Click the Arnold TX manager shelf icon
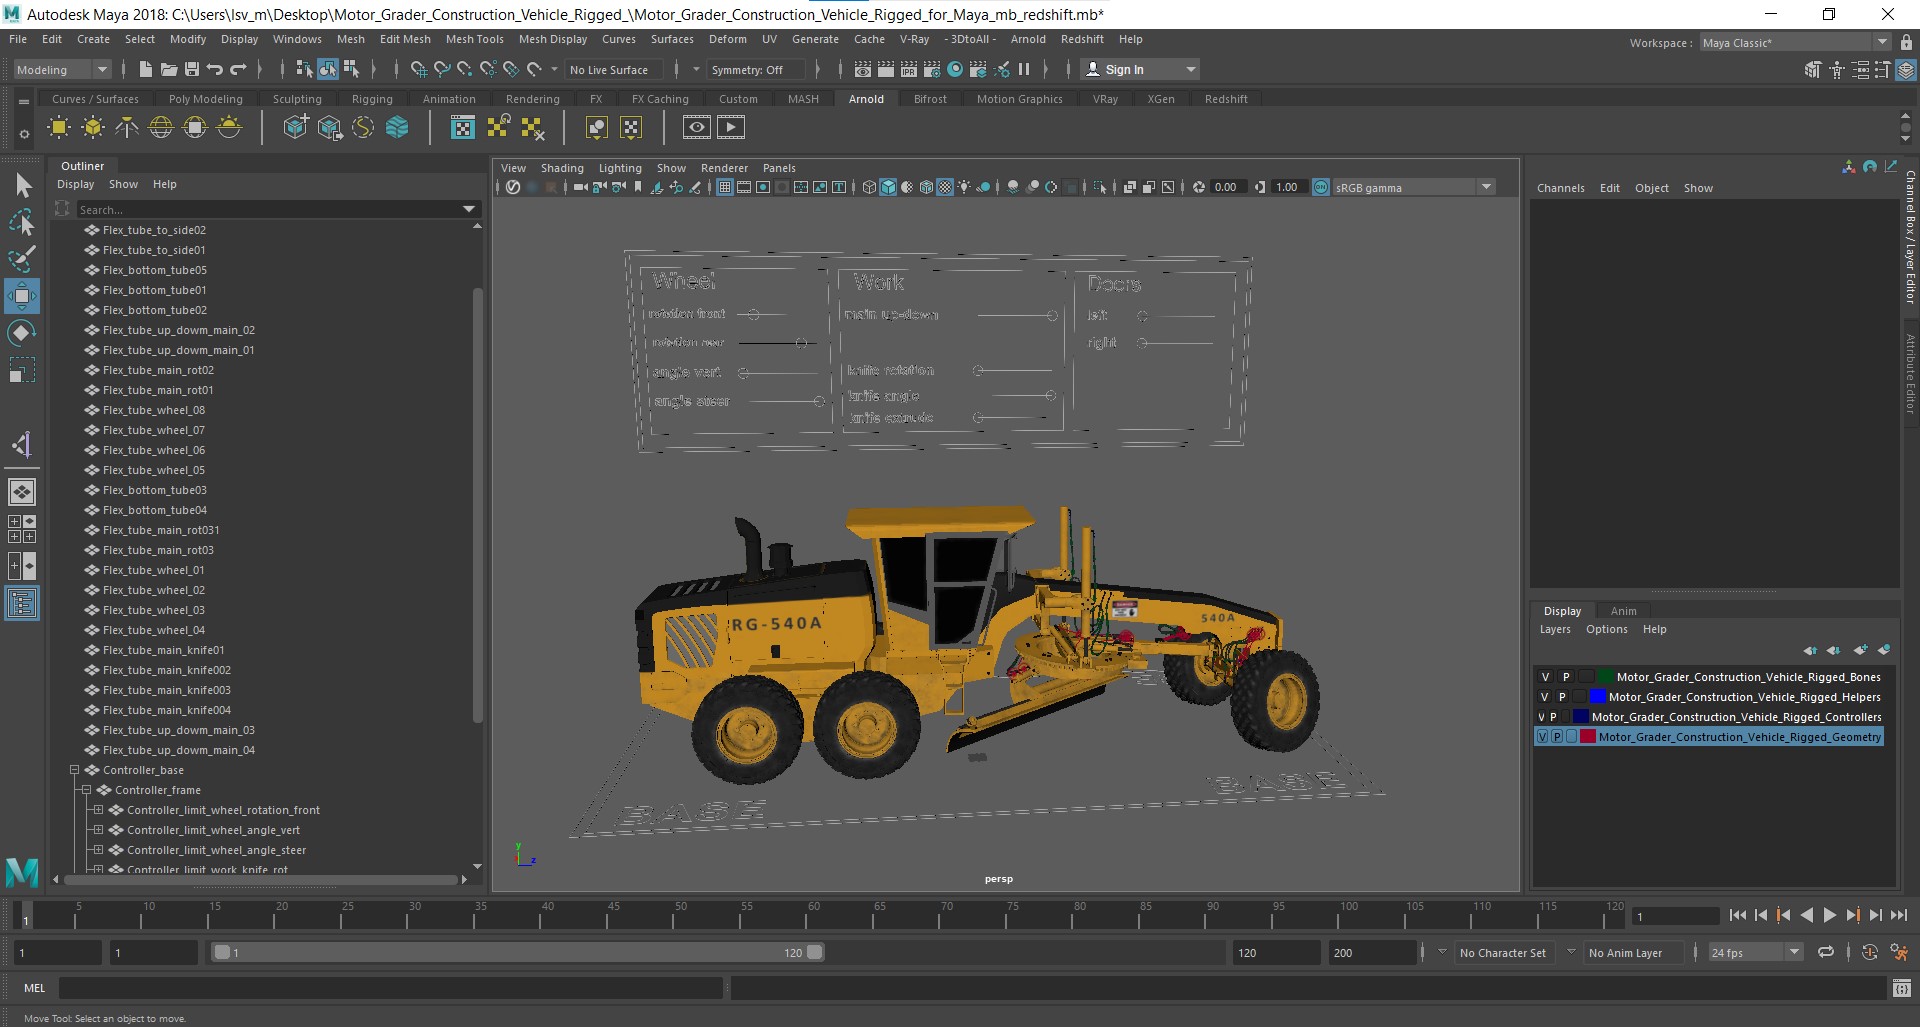 point(463,127)
